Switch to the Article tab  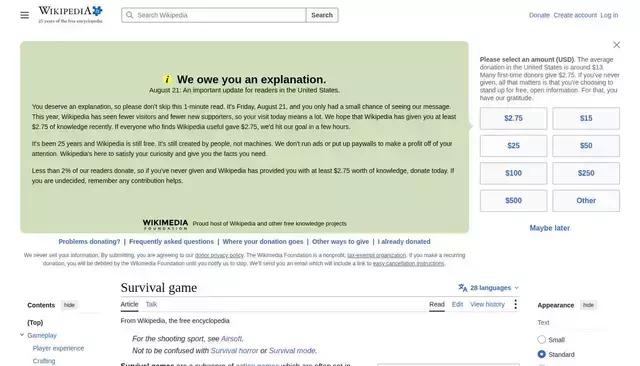pyautogui.click(x=129, y=304)
